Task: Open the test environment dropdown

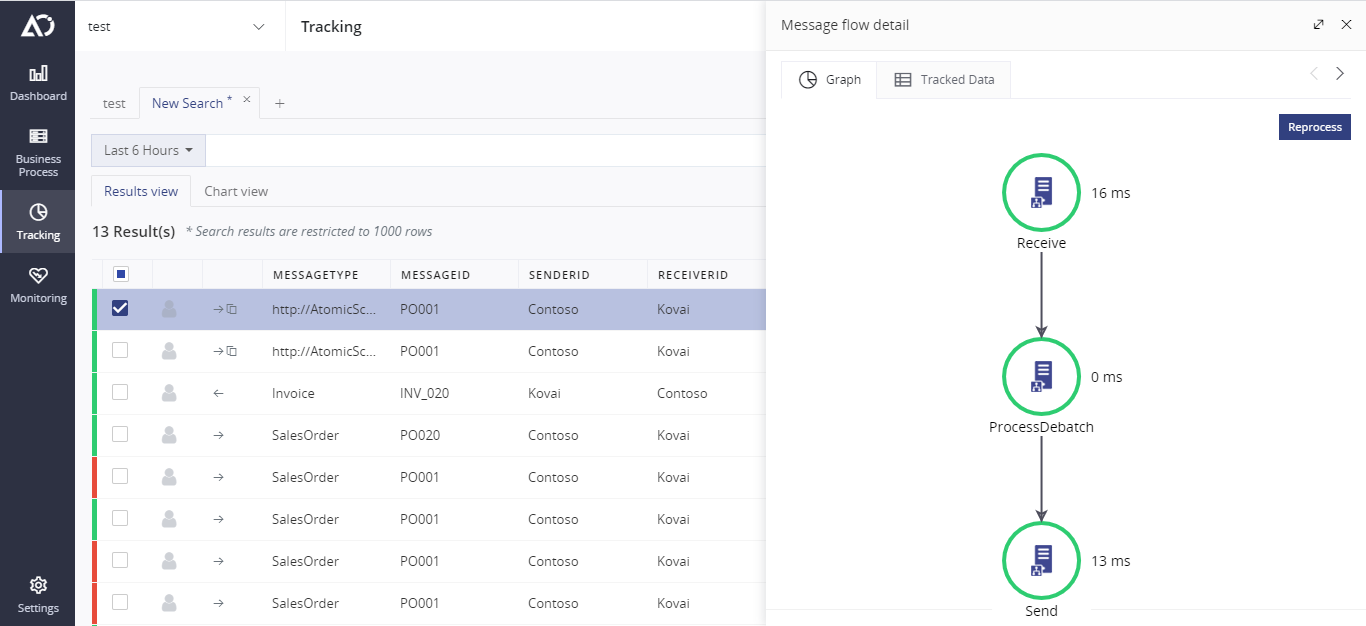Action: coord(180,26)
